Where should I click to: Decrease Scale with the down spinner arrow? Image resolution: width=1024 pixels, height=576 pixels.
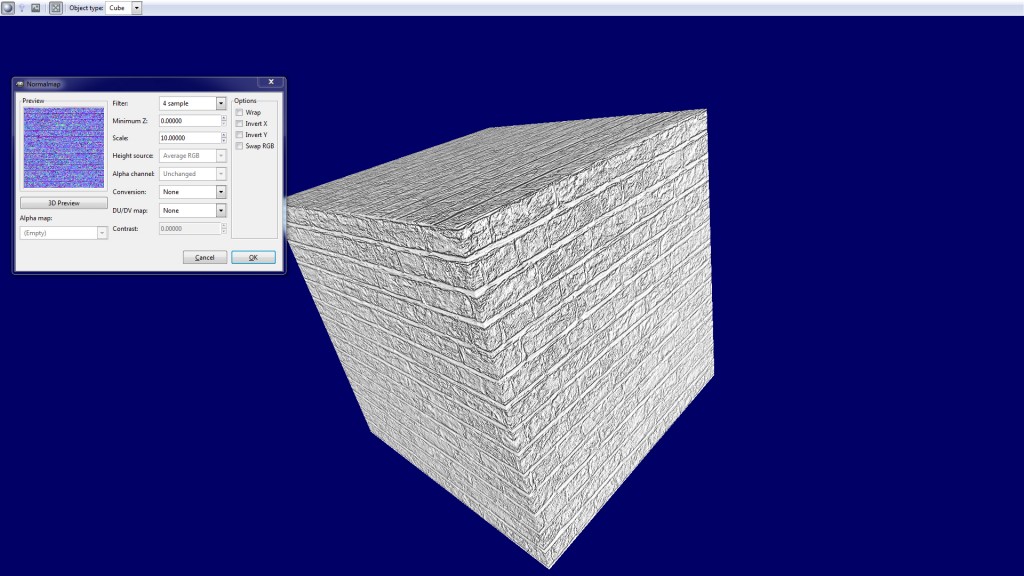click(224, 140)
